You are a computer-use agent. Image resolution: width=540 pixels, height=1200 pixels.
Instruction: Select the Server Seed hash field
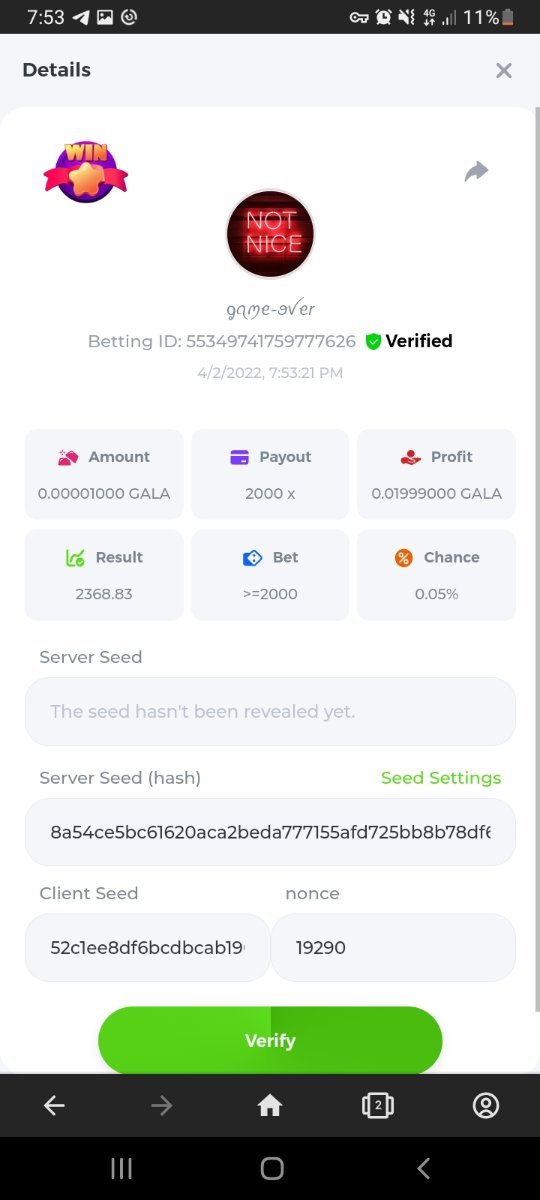pos(270,832)
